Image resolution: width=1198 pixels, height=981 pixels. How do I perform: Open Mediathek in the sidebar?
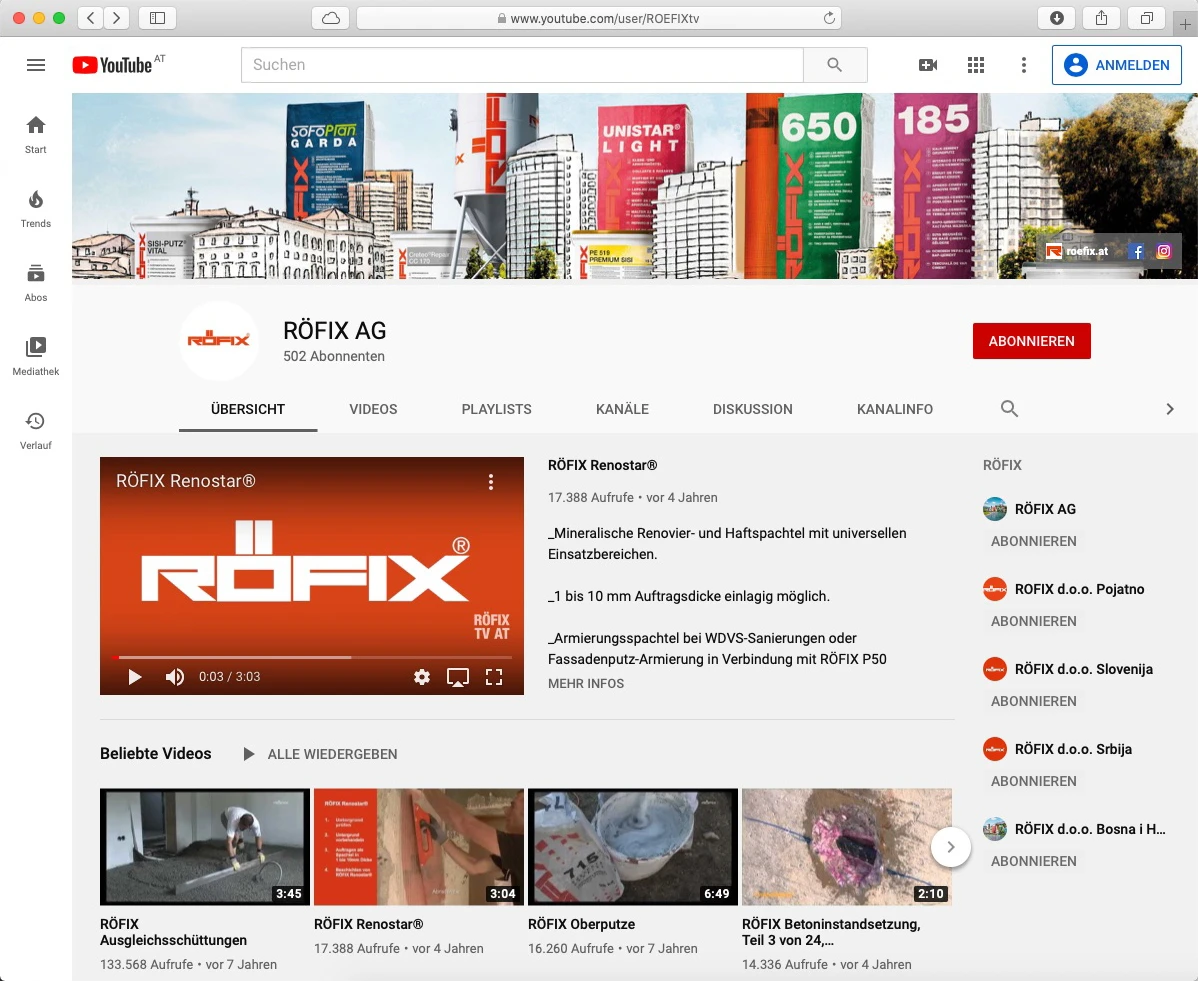coord(36,357)
